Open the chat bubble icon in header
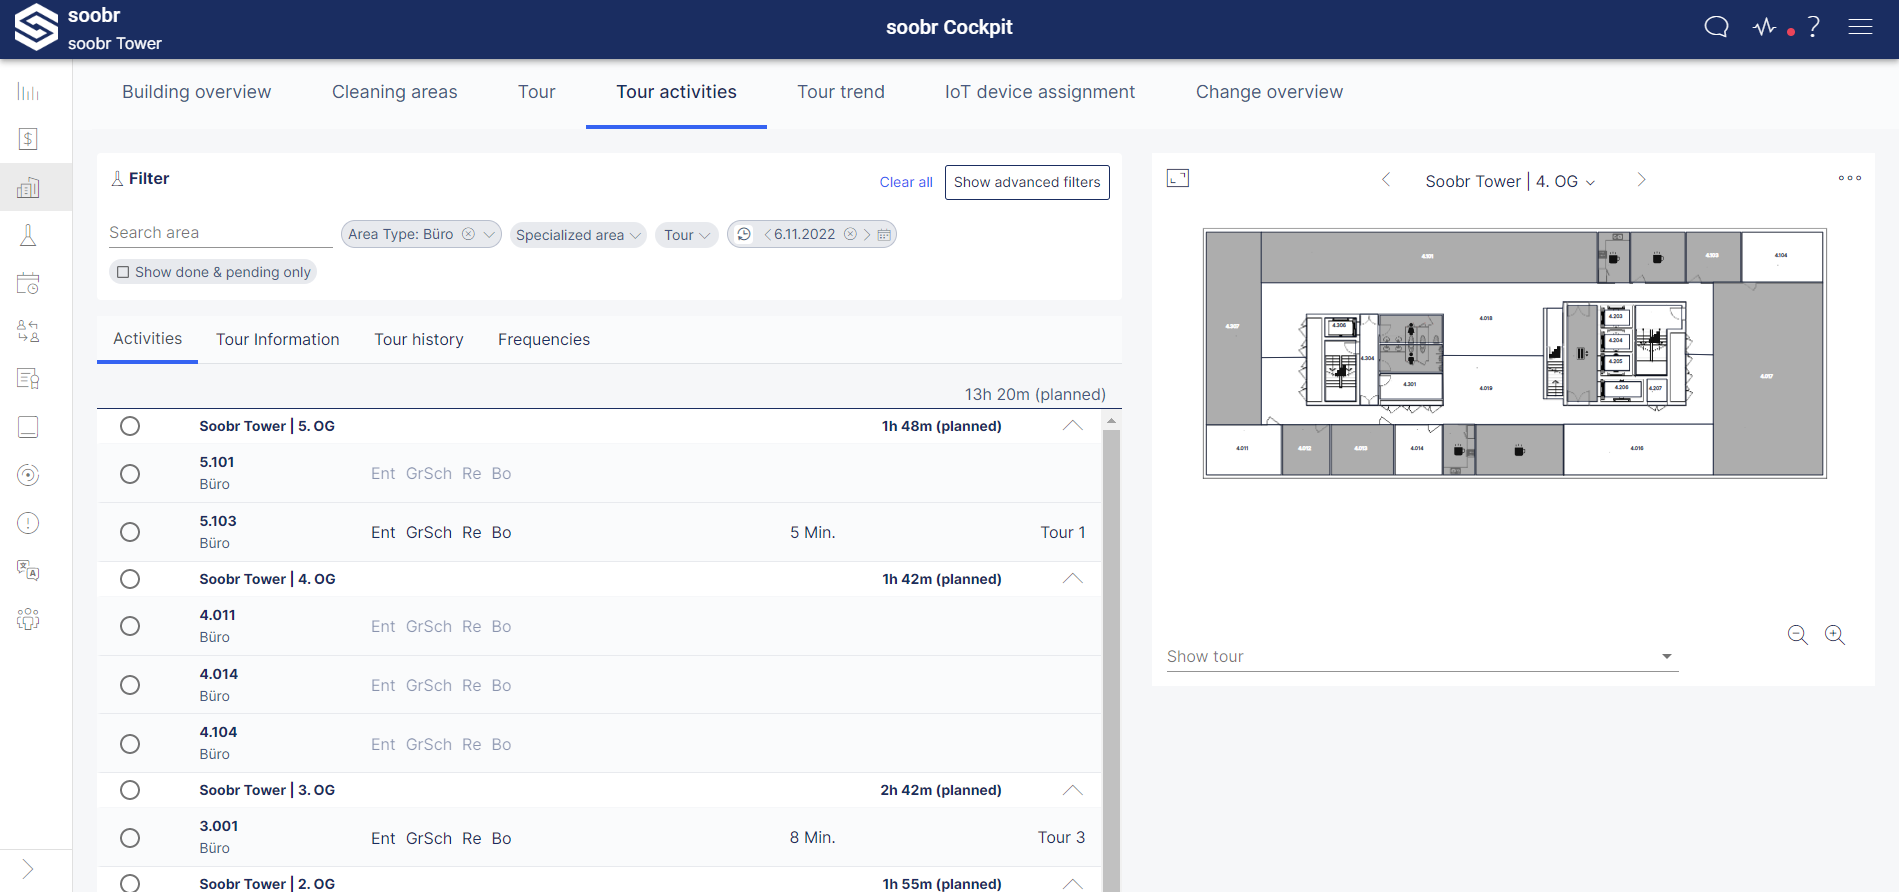1899x892 pixels. point(1716,27)
